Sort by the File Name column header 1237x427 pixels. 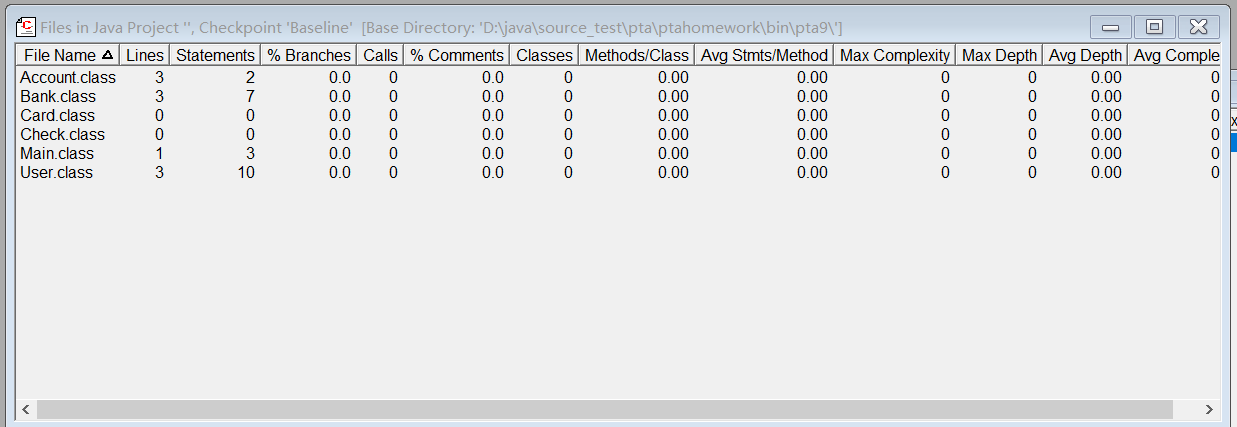click(x=68, y=55)
